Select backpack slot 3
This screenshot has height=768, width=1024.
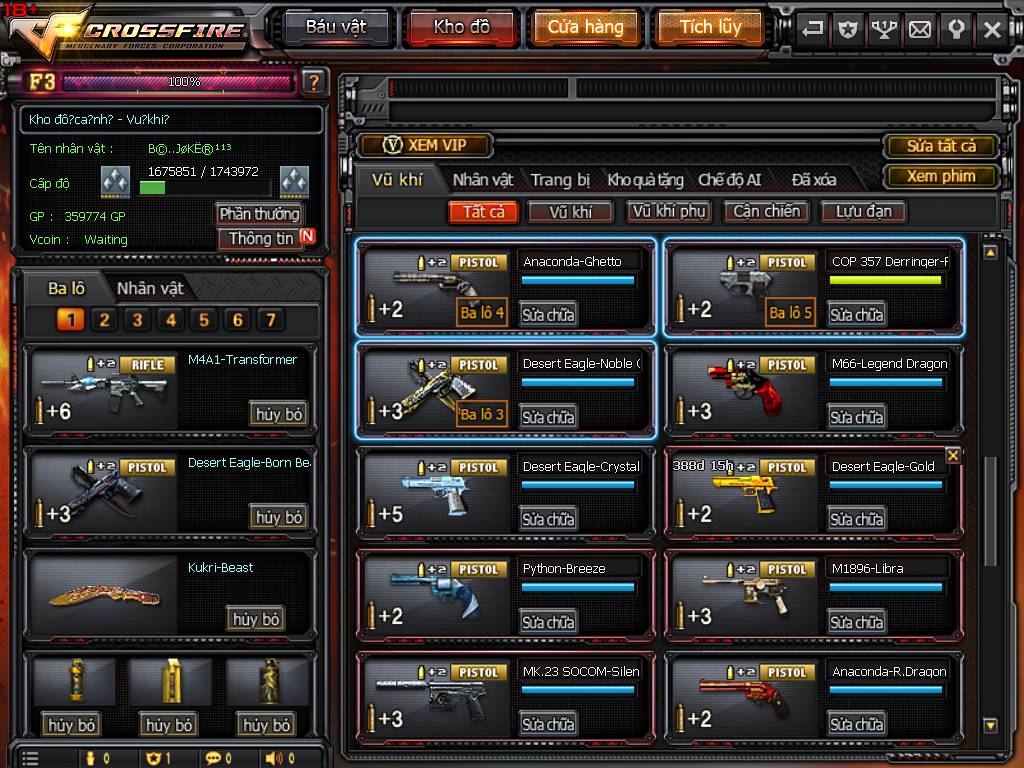[x=138, y=319]
